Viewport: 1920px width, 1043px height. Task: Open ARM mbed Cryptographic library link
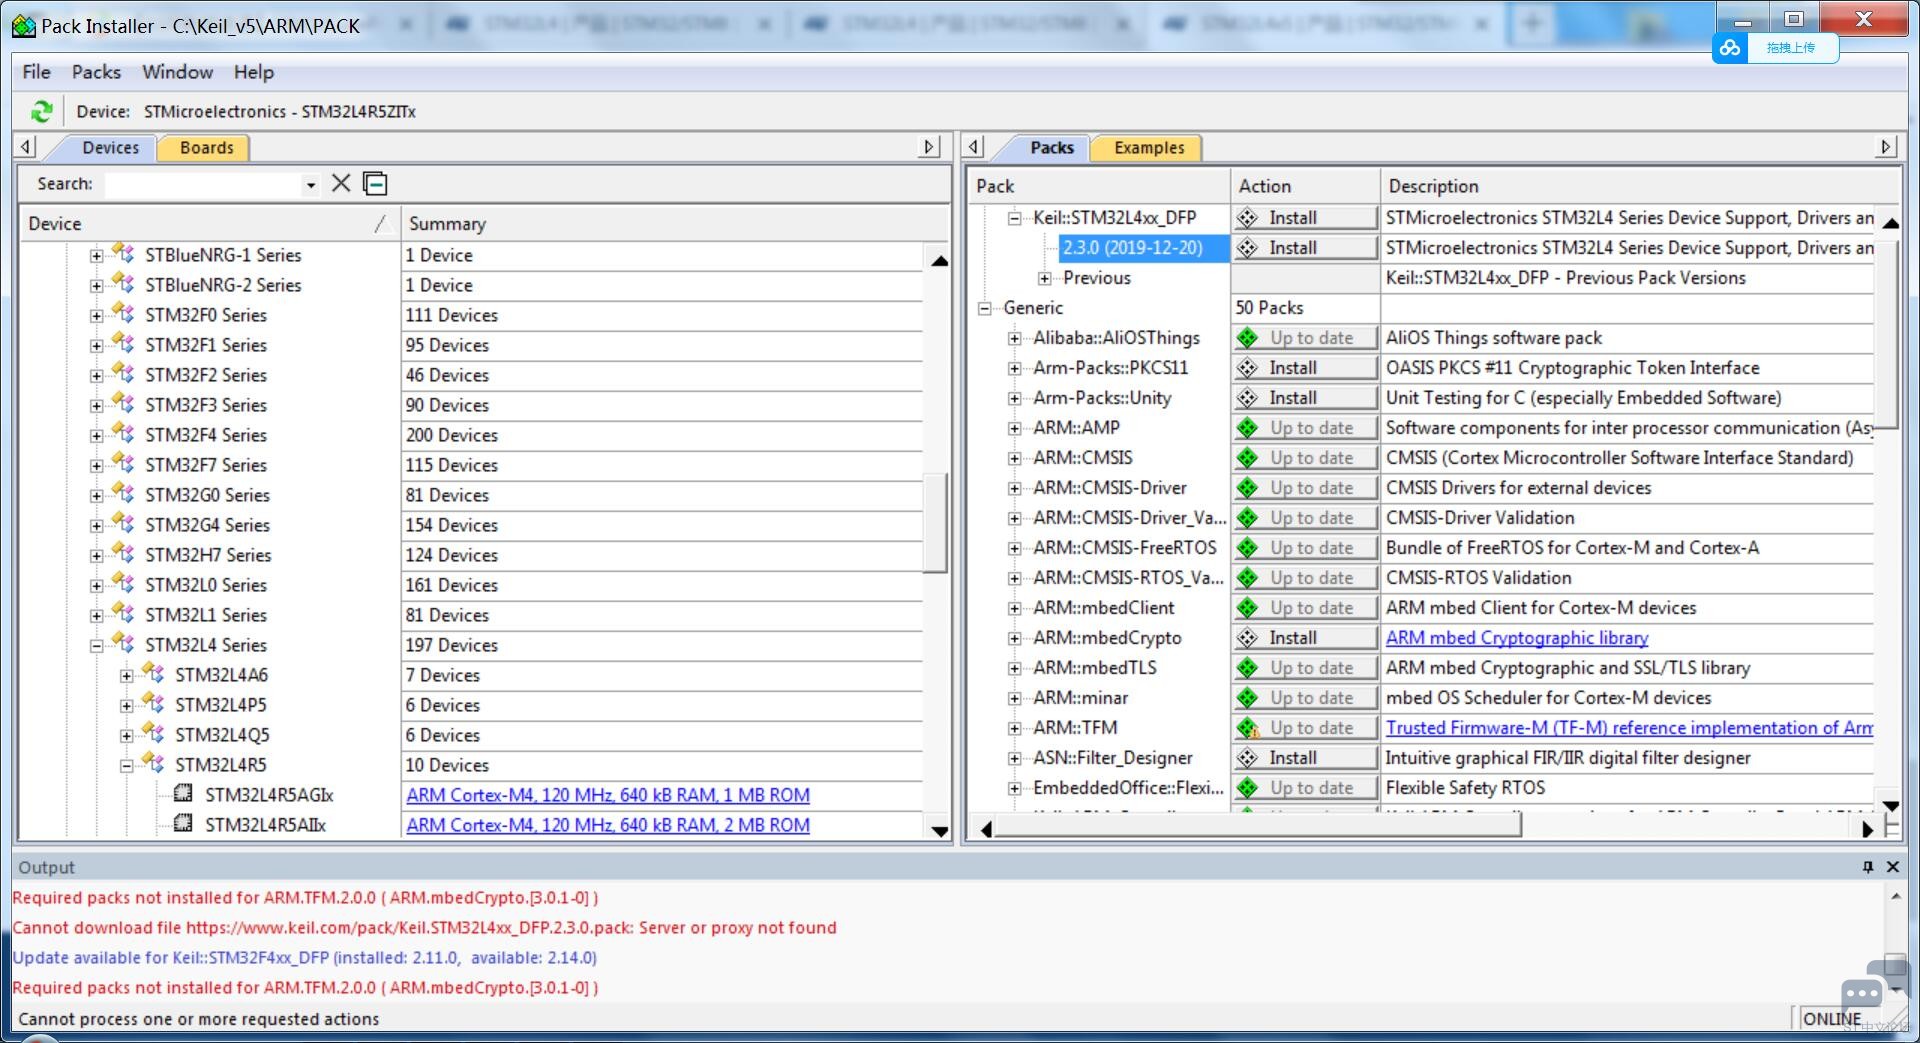(x=1517, y=638)
